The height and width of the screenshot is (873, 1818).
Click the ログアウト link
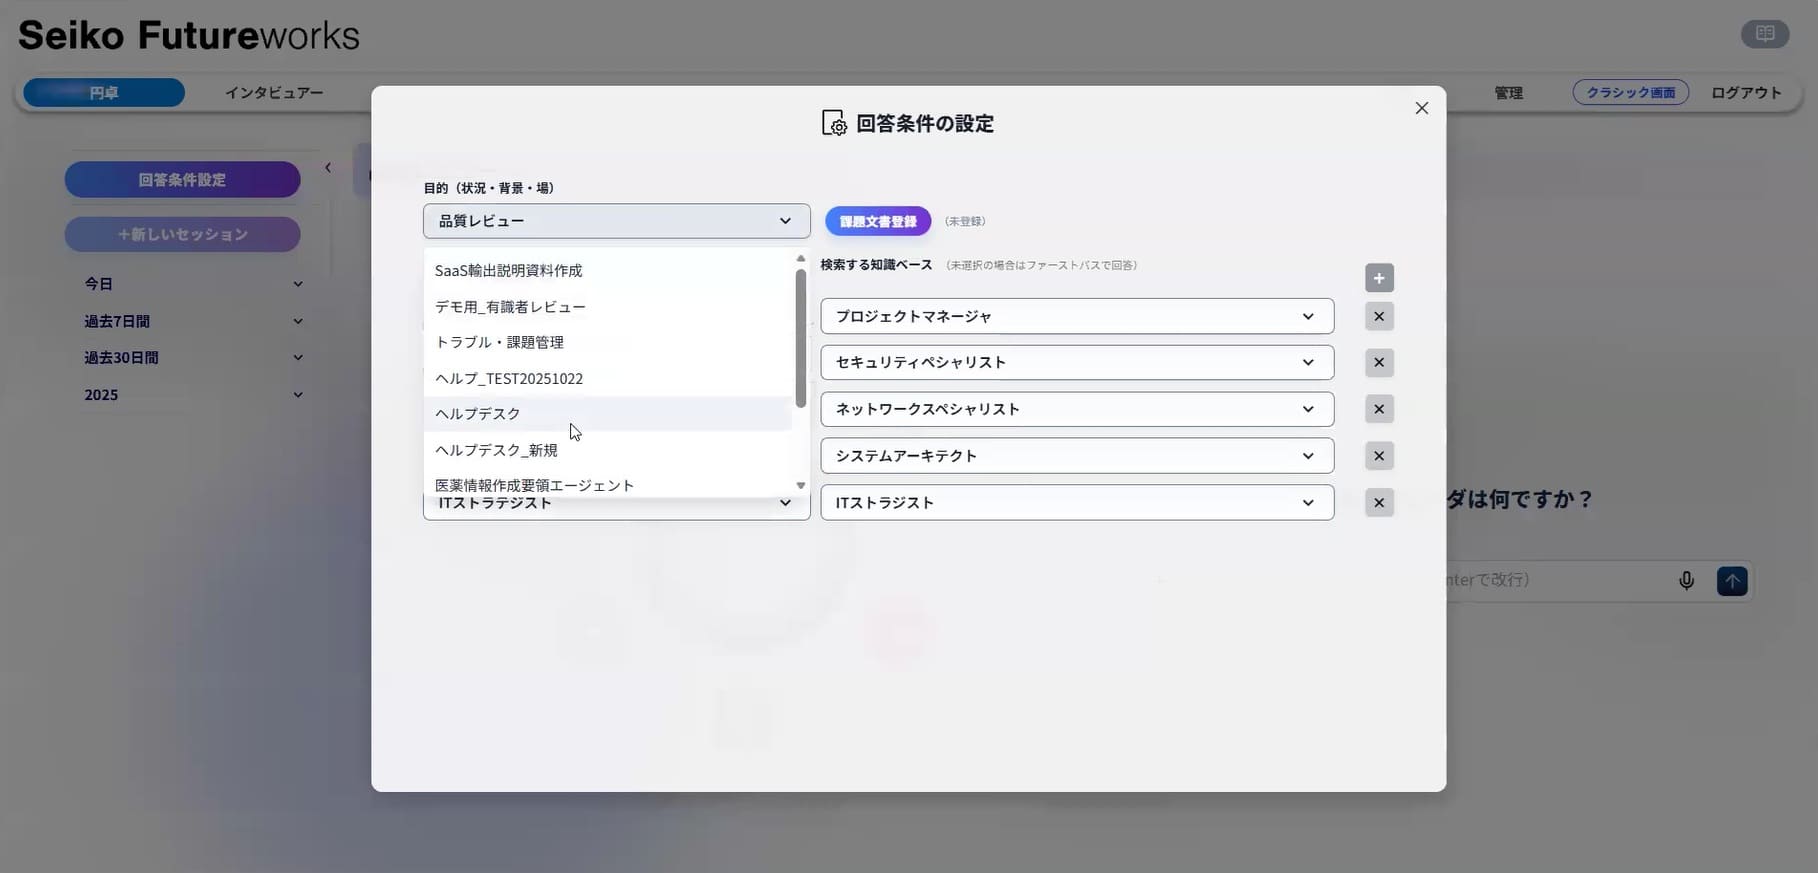click(x=1746, y=93)
